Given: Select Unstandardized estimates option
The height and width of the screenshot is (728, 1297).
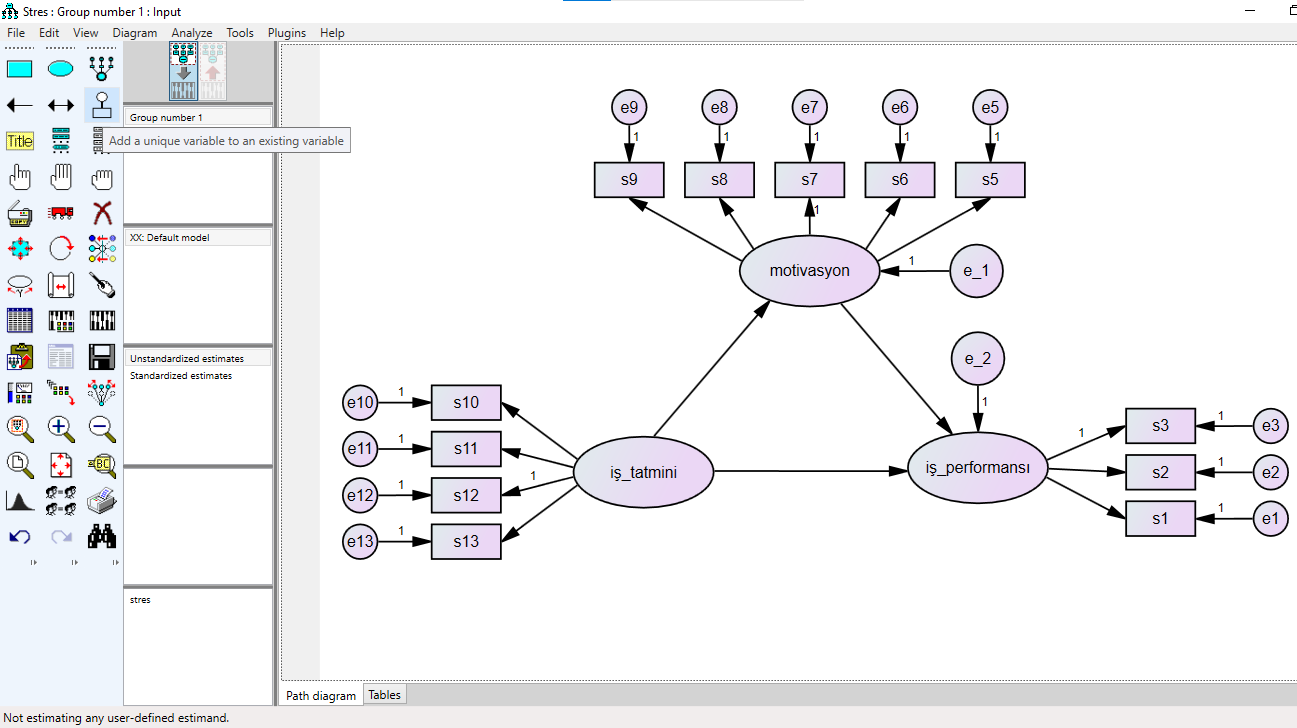Looking at the screenshot, I should point(187,358).
